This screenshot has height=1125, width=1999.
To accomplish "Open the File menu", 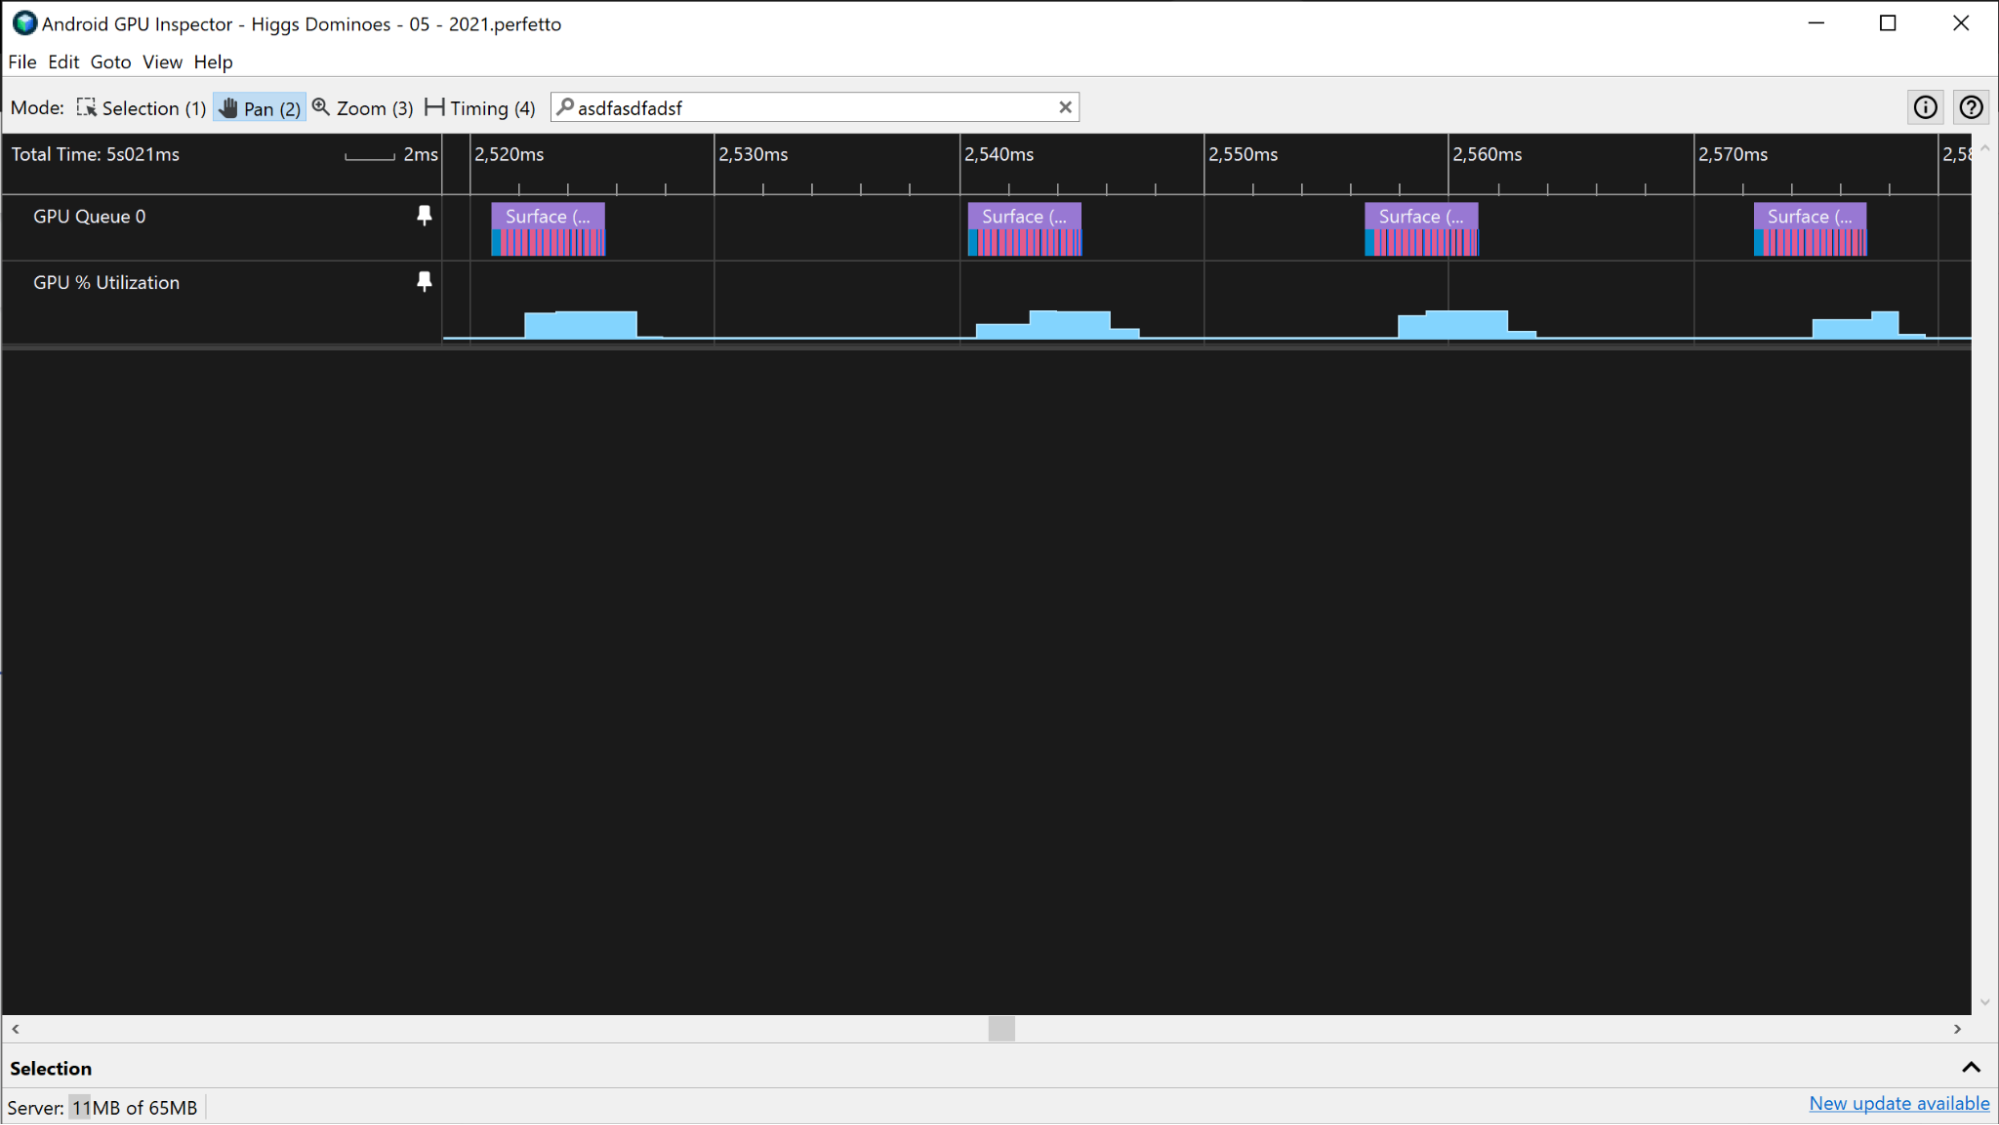I will pyautogui.click(x=22, y=62).
